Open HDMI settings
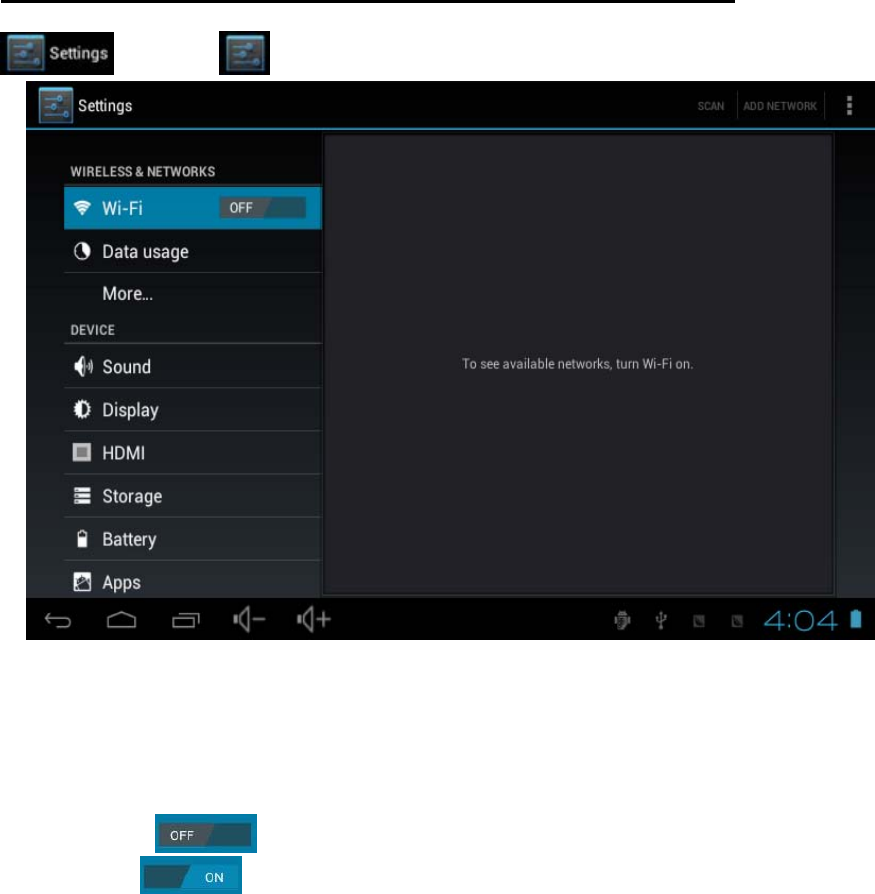This screenshot has width=875, height=894. [193, 453]
